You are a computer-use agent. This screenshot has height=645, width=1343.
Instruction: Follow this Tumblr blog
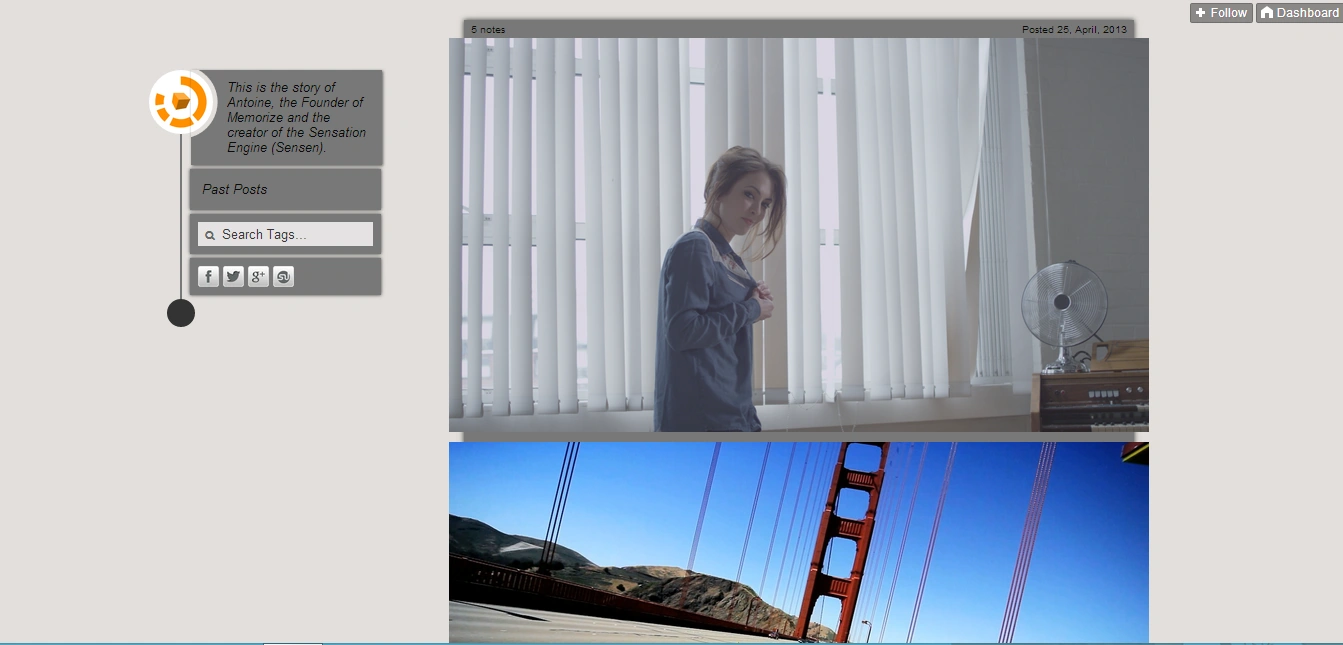1221,13
